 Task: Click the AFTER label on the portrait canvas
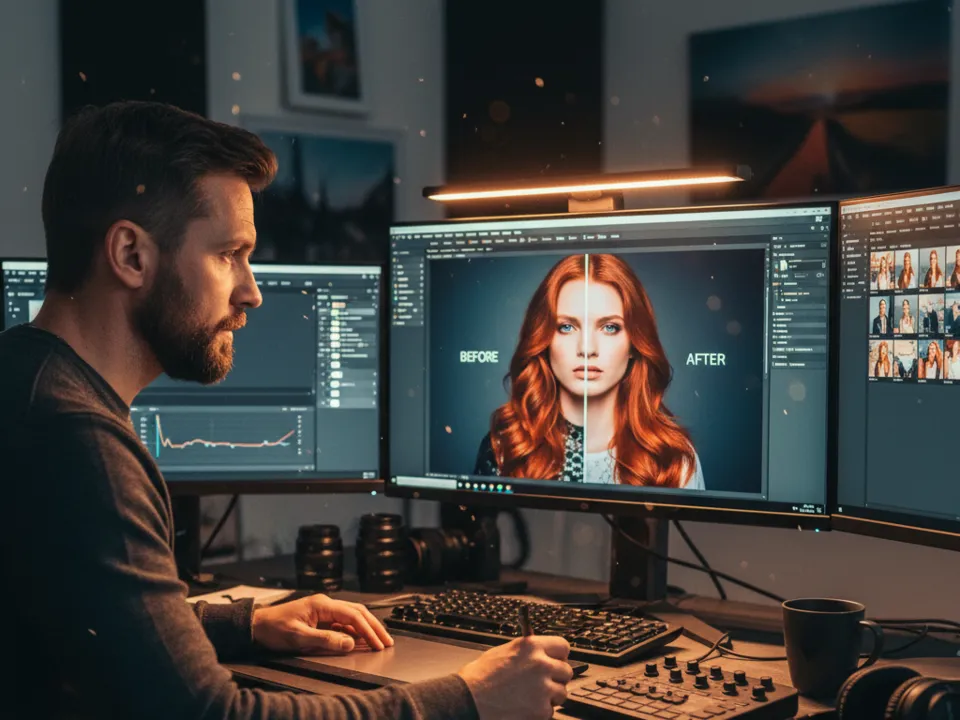[705, 359]
